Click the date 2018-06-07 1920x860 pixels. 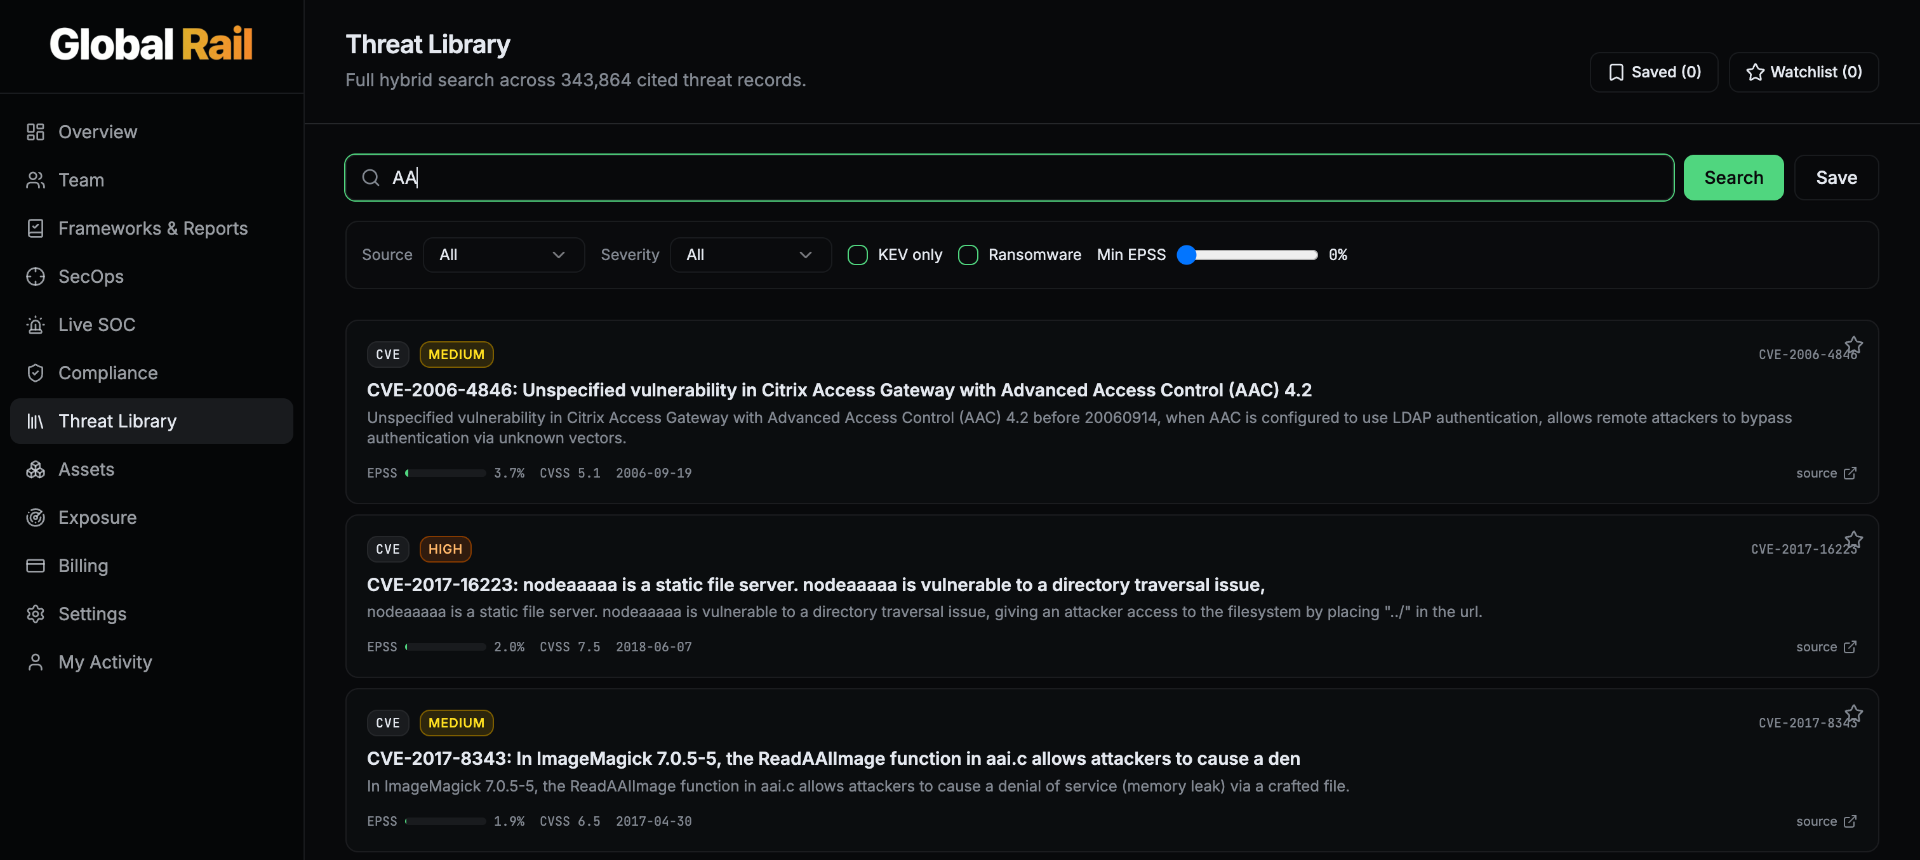point(654,647)
